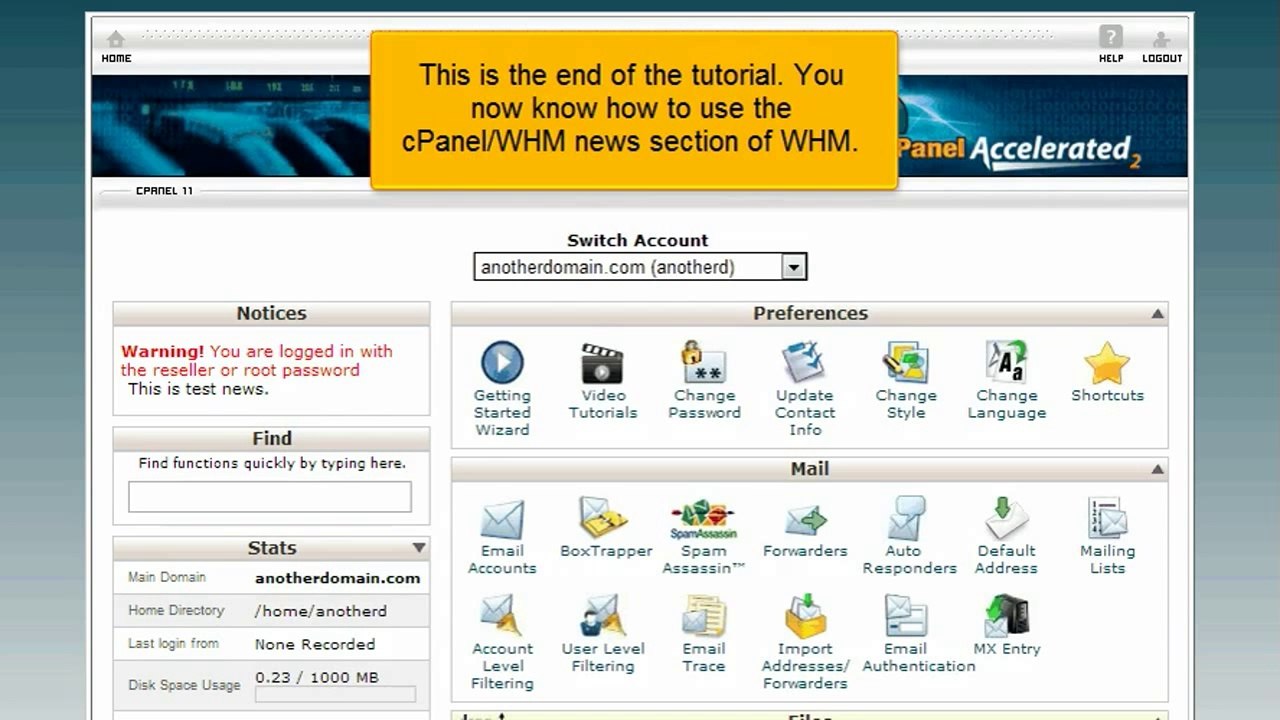
Task: Launch the BoxTrapper icon
Action: point(604,519)
